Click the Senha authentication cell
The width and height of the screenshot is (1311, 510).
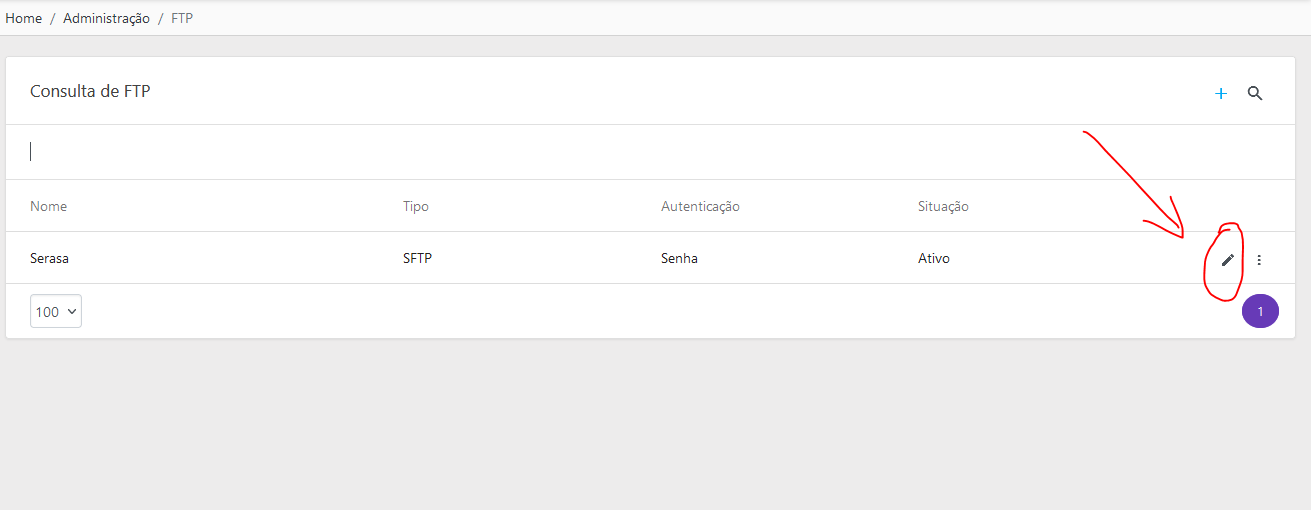679,258
